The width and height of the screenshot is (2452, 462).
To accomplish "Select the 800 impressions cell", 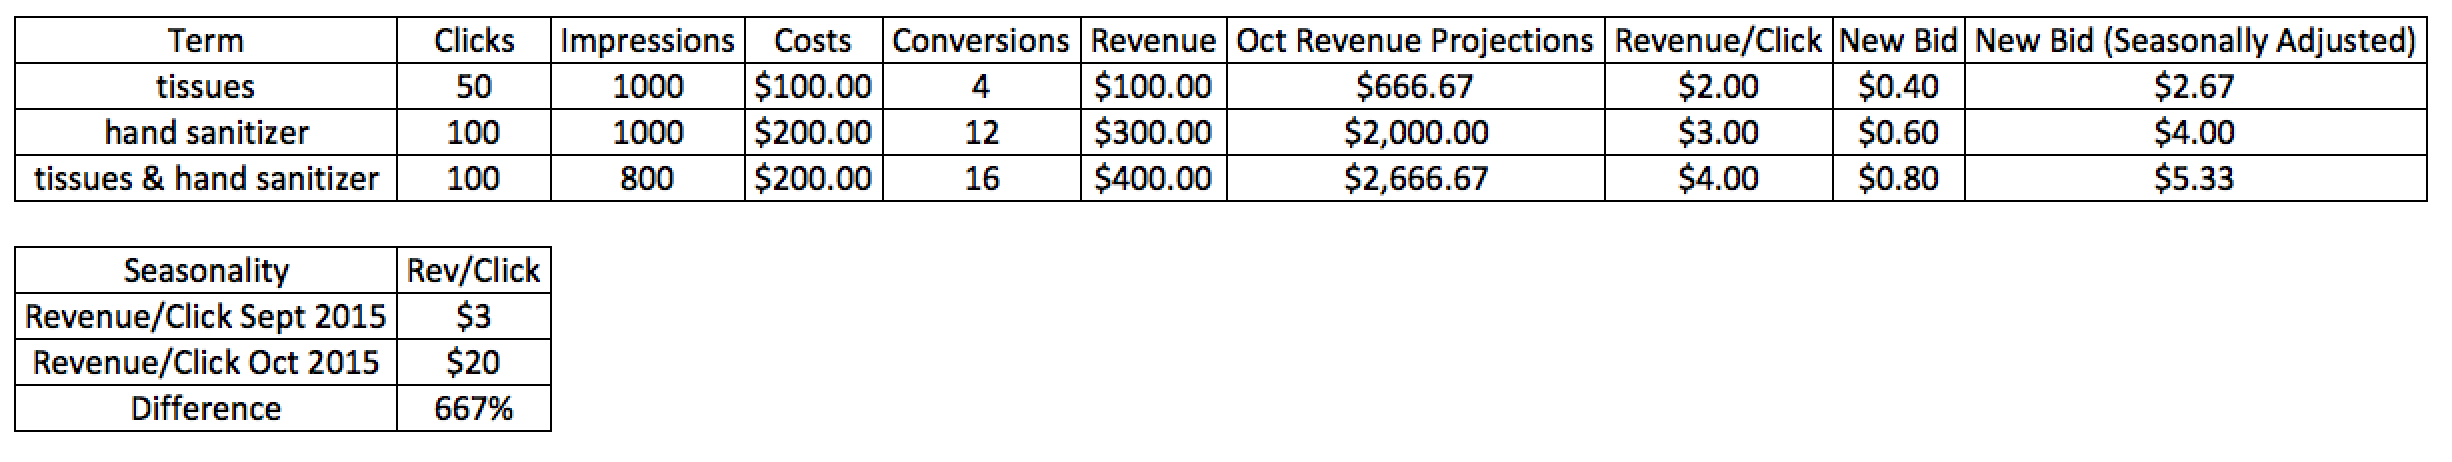I will pos(647,178).
